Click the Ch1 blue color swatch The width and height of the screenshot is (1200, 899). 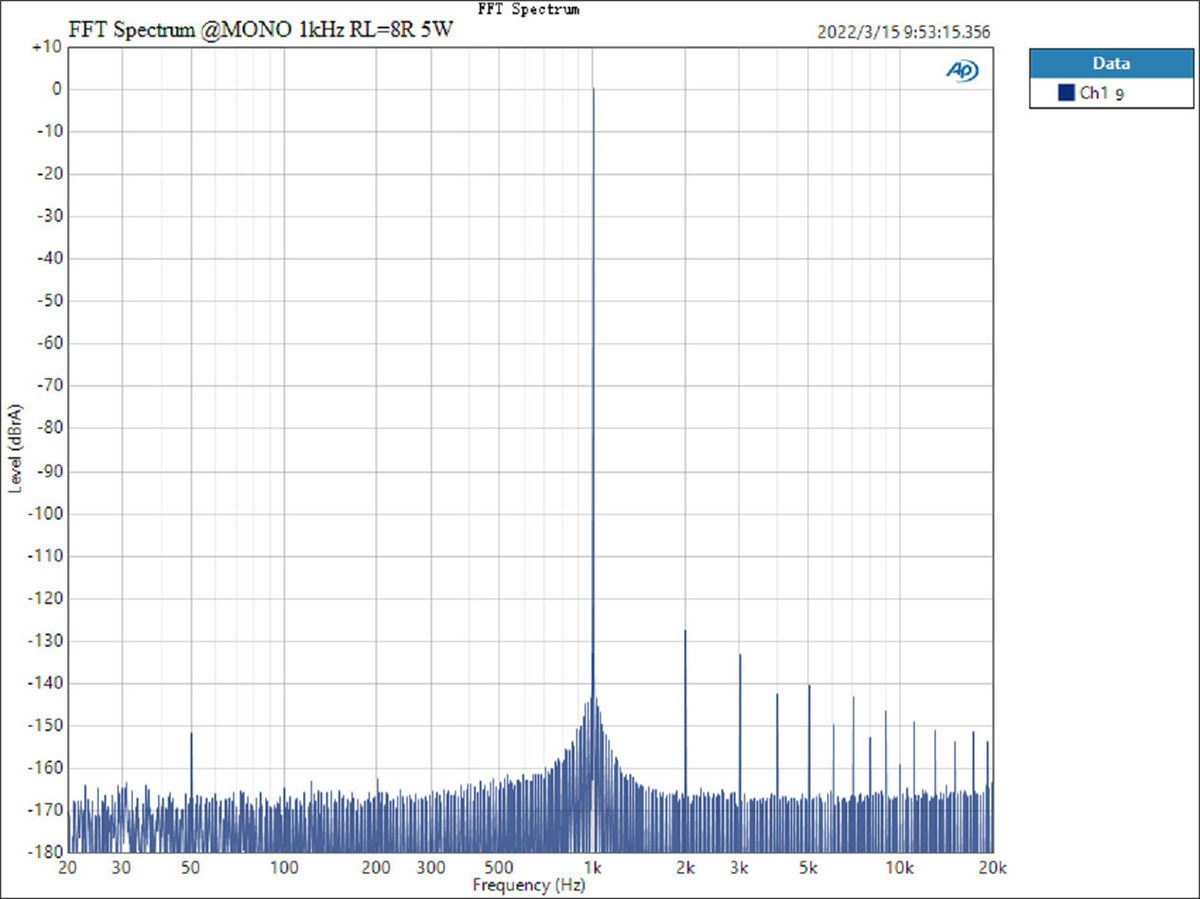1066,93
